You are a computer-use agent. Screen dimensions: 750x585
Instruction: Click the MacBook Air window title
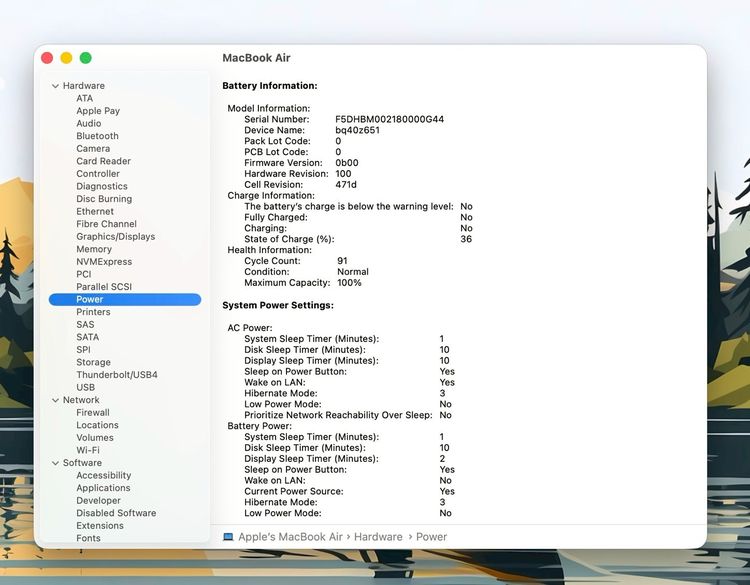(x=256, y=58)
